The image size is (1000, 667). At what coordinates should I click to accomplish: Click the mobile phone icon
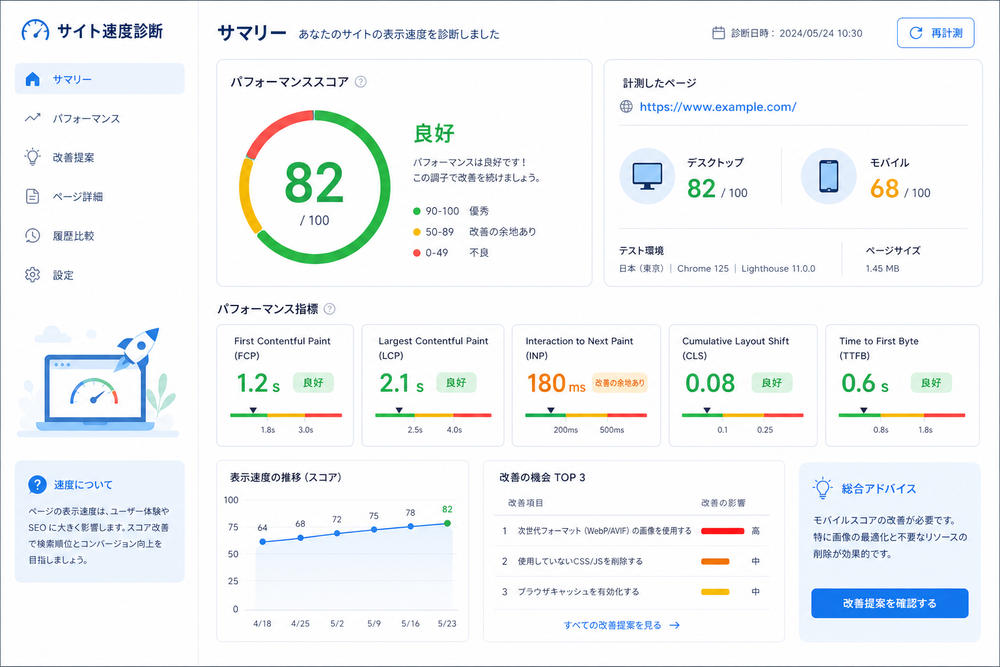828,176
